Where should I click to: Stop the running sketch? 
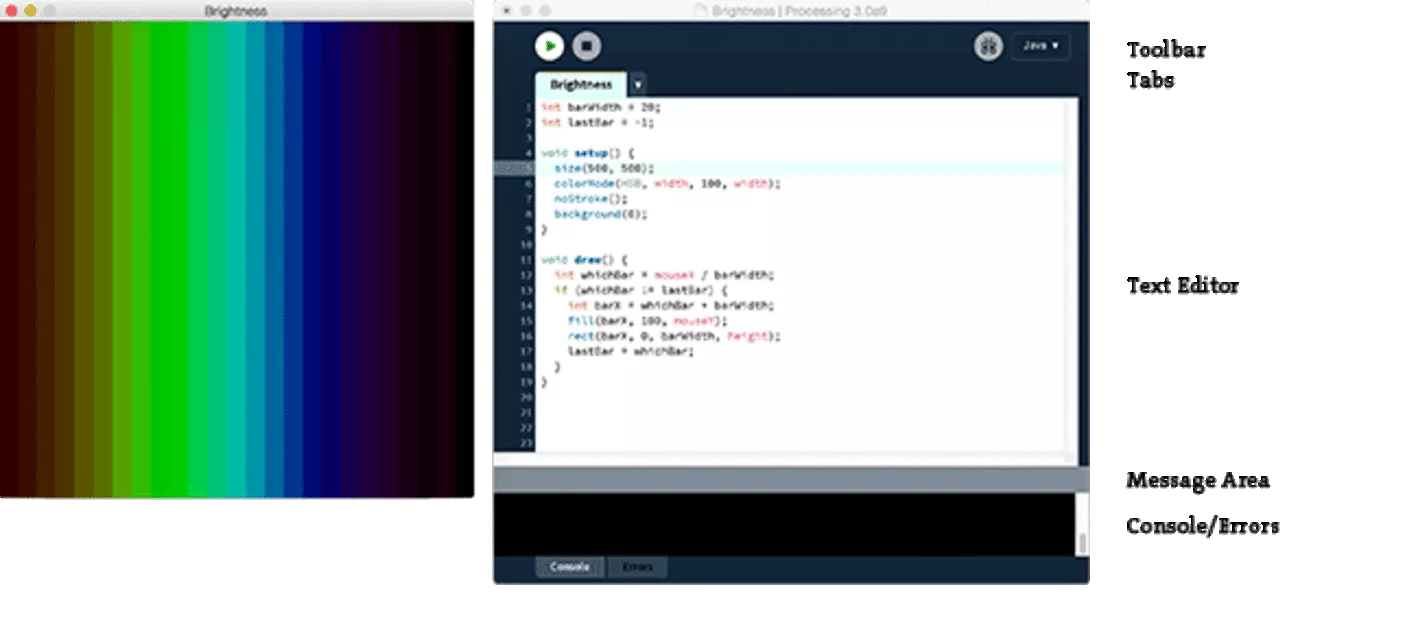pyautogui.click(x=587, y=46)
